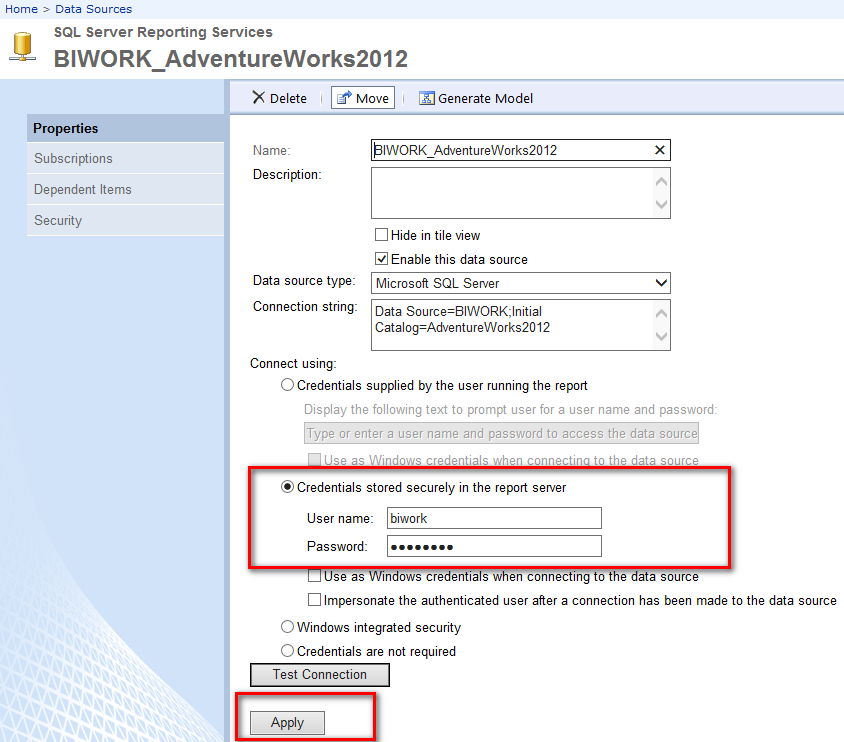Click the Generate Model icon
Viewport: 844px width, 742px height.
(x=427, y=98)
